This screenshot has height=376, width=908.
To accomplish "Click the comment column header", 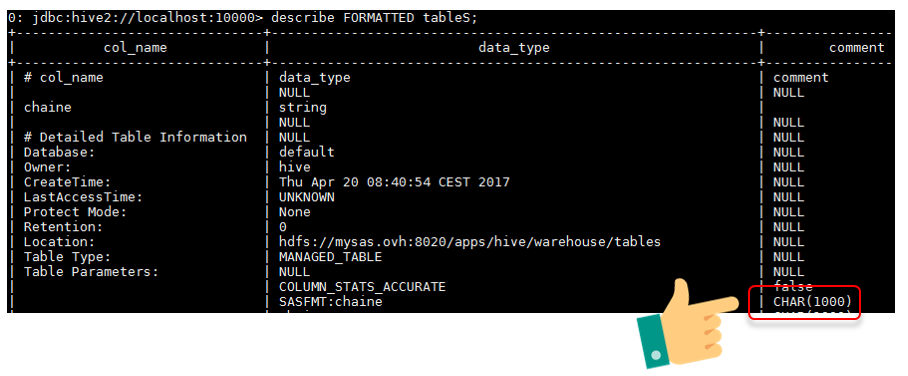I will 857,48.
